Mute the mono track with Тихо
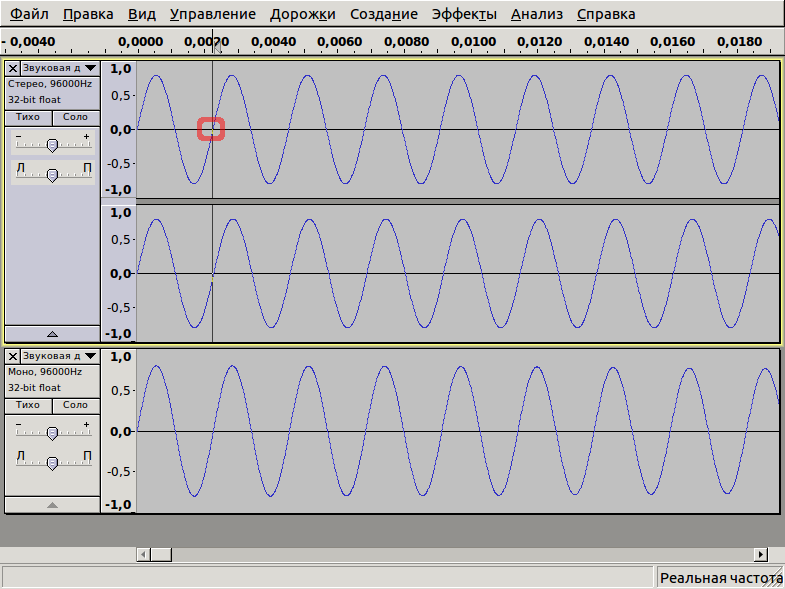 (x=28, y=405)
